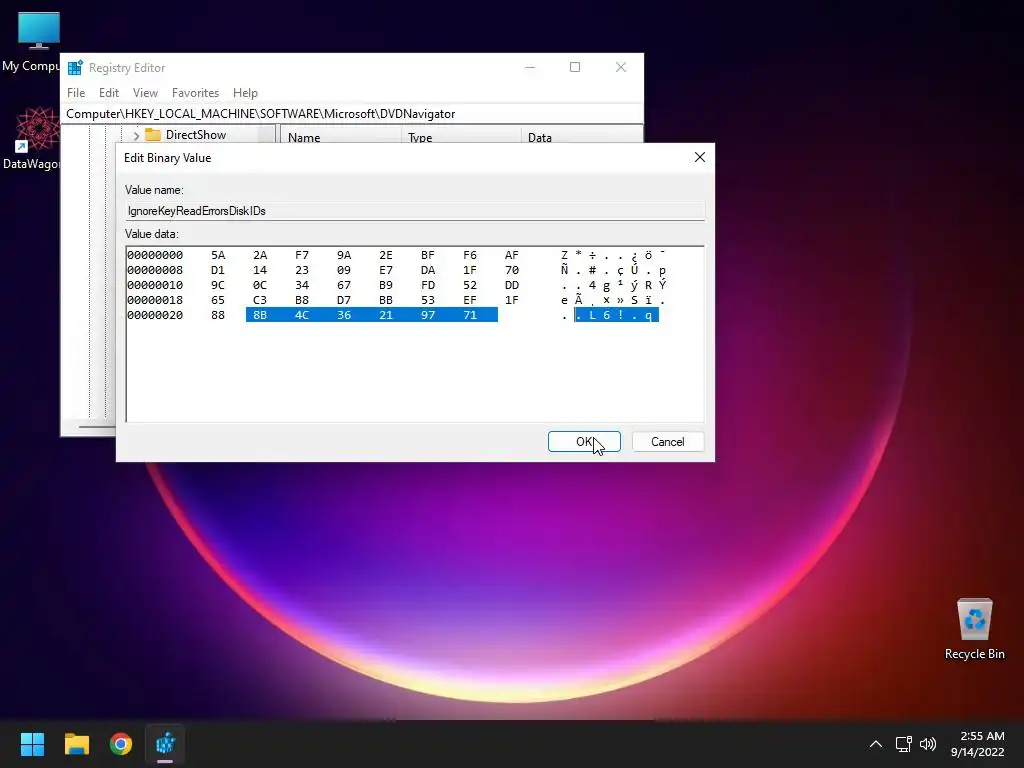The height and width of the screenshot is (768, 1024).
Task: Click OK in Edit Binary Value dialog
Action: tap(584, 441)
